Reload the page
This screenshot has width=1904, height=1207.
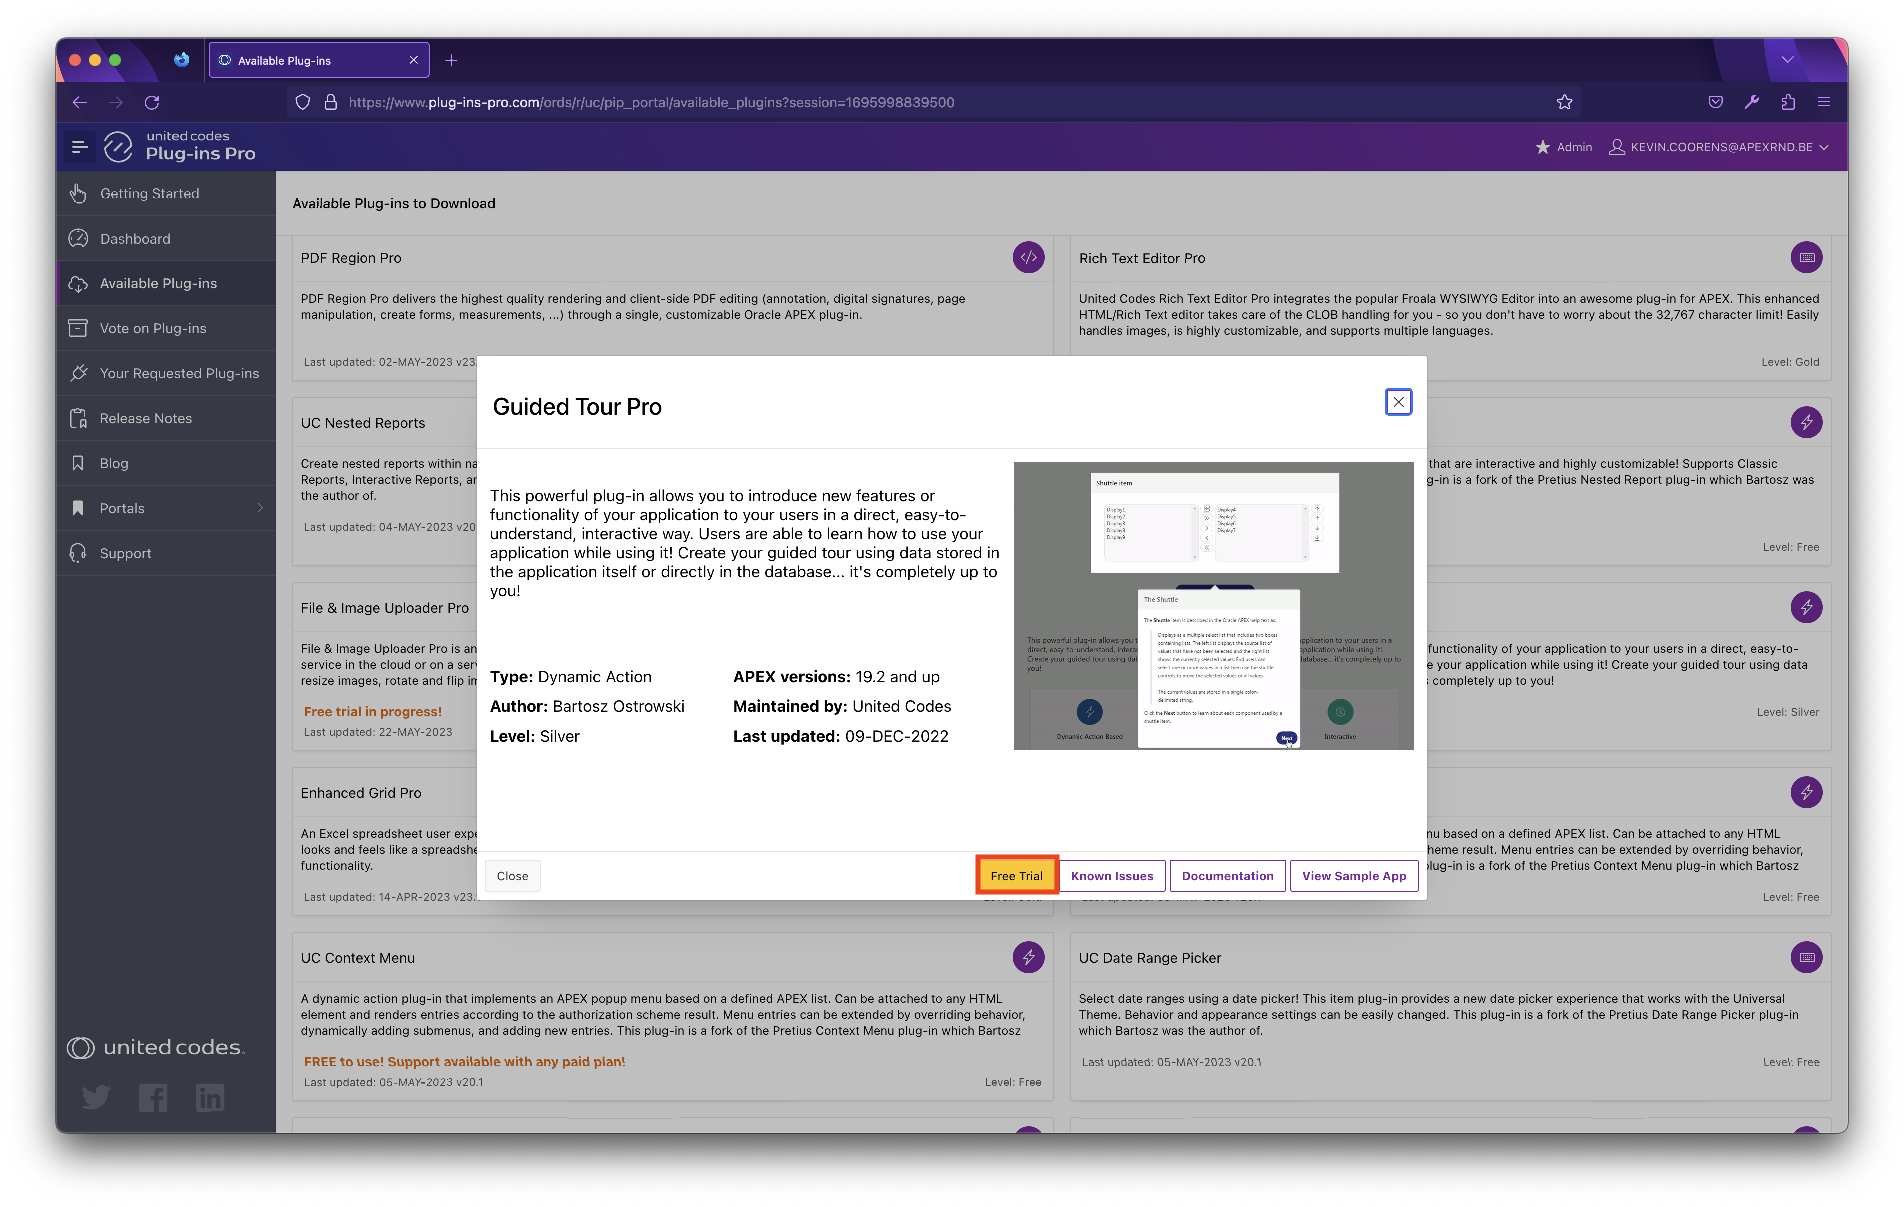152,102
